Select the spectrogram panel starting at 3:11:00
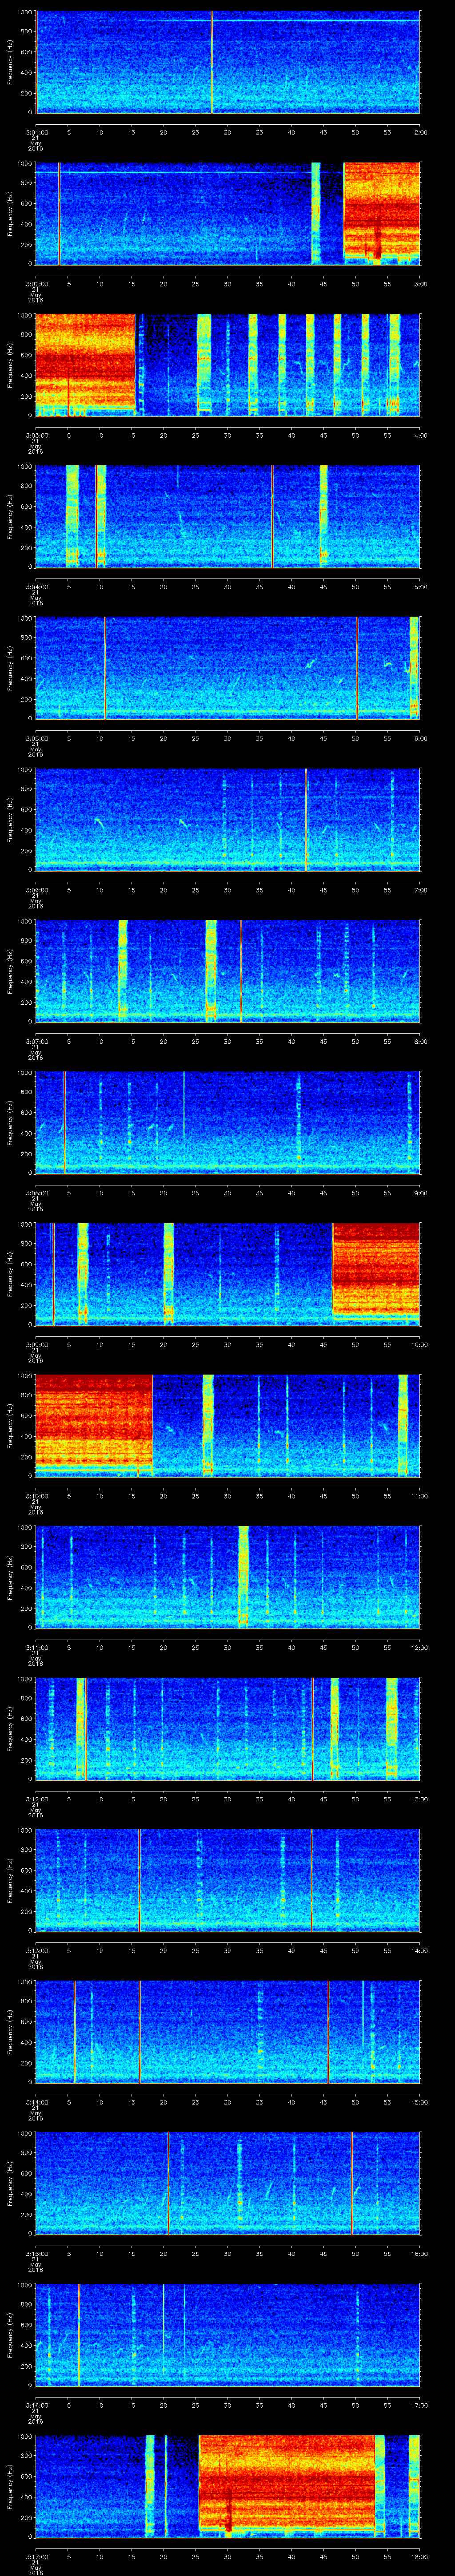The width and height of the screenshot is (455, 2576). coord(227,1577)
